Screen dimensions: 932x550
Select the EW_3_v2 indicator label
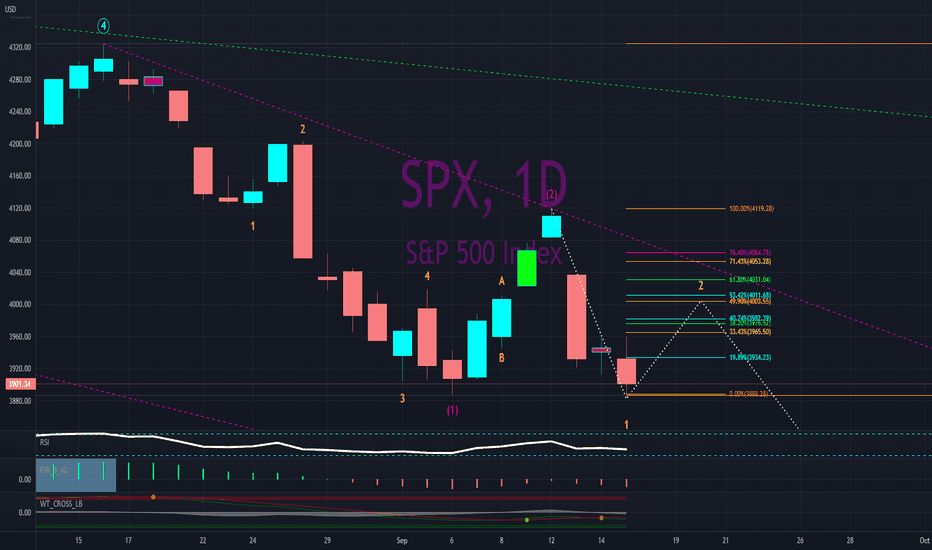click(x=53, y=470)
